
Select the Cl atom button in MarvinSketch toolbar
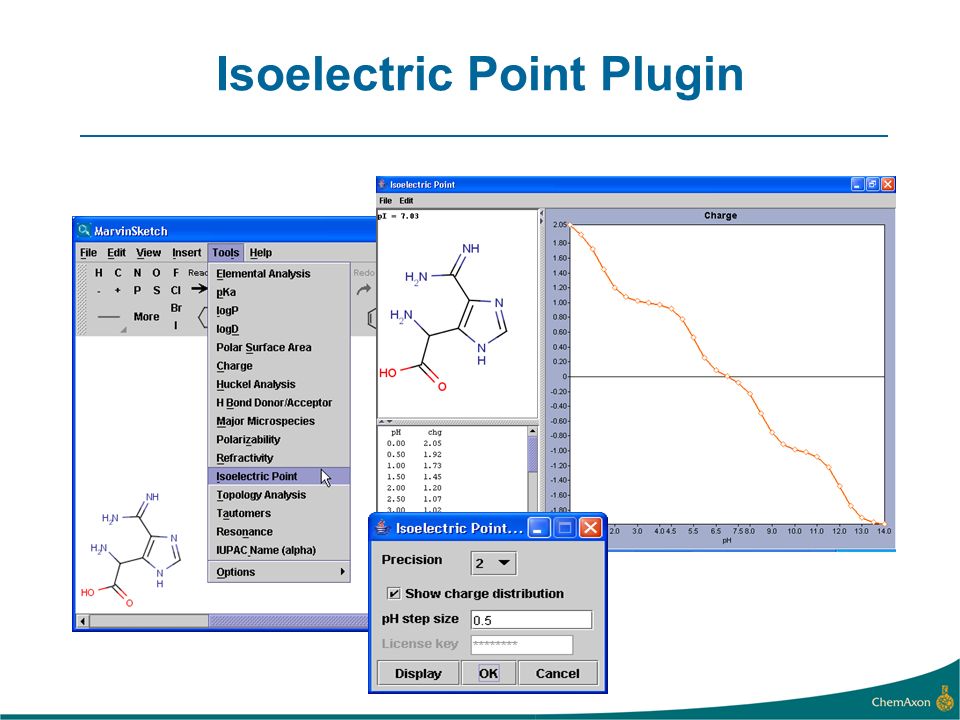click(176, 290)
